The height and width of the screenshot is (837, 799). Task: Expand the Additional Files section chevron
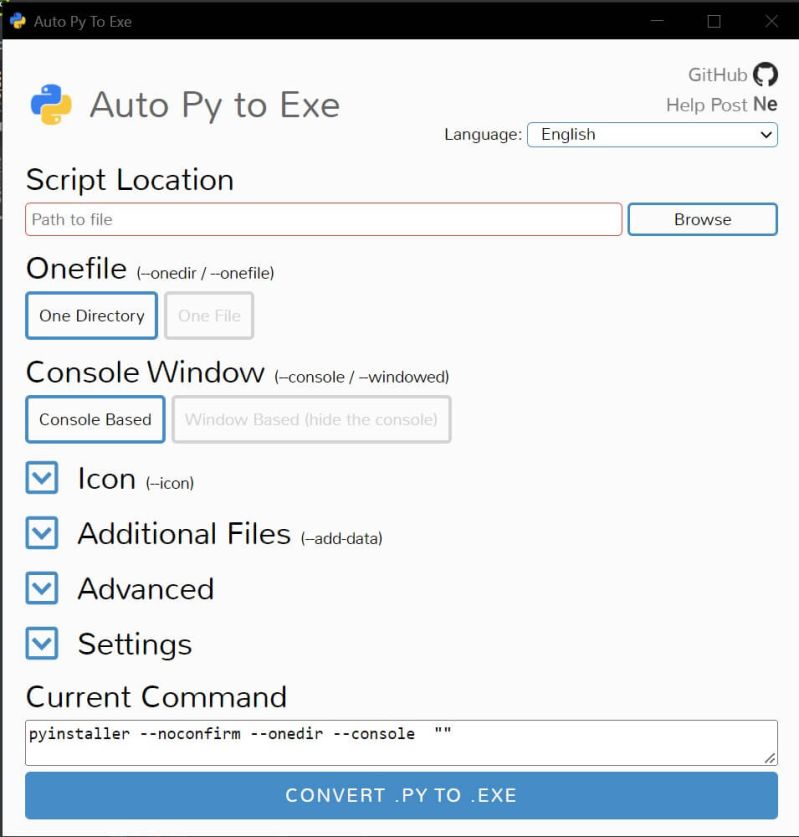coord(42,533)
